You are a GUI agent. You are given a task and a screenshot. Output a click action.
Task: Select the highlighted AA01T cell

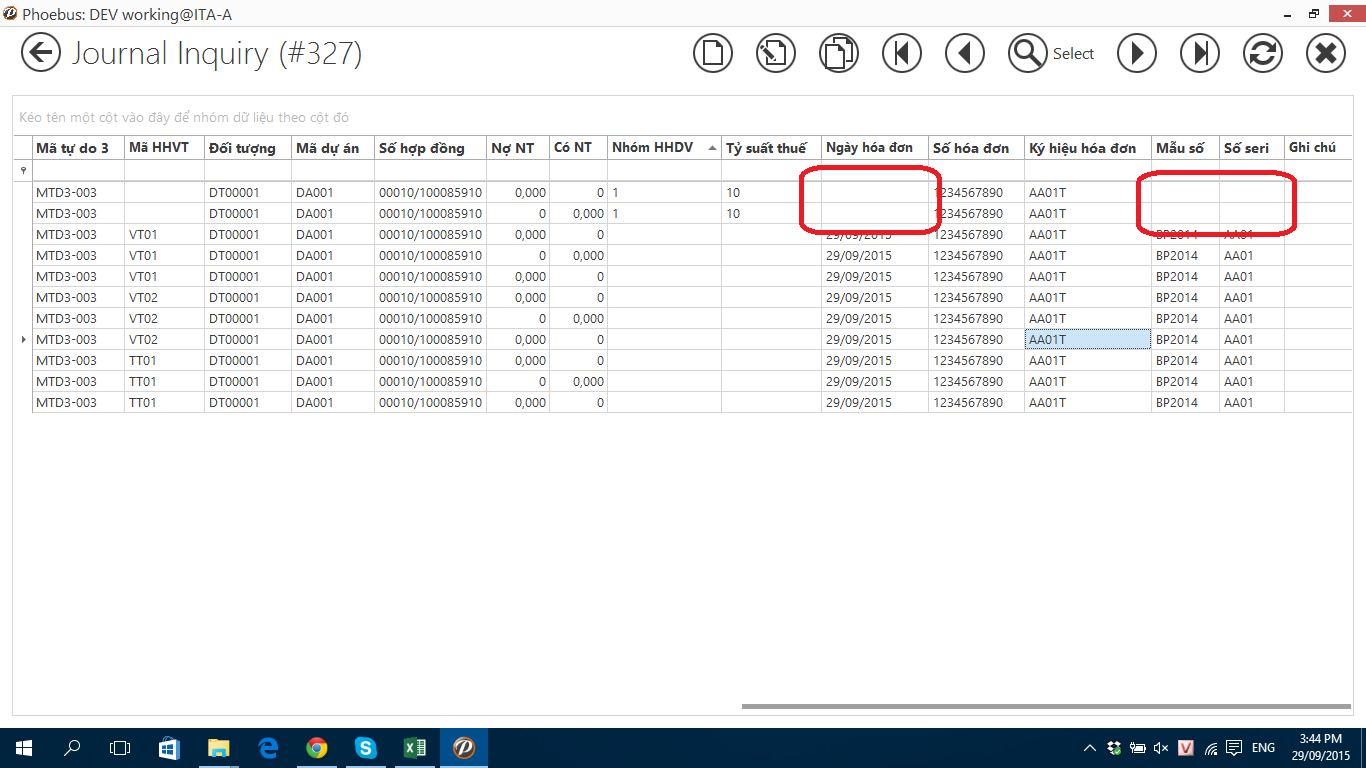tap(1087, 340)
